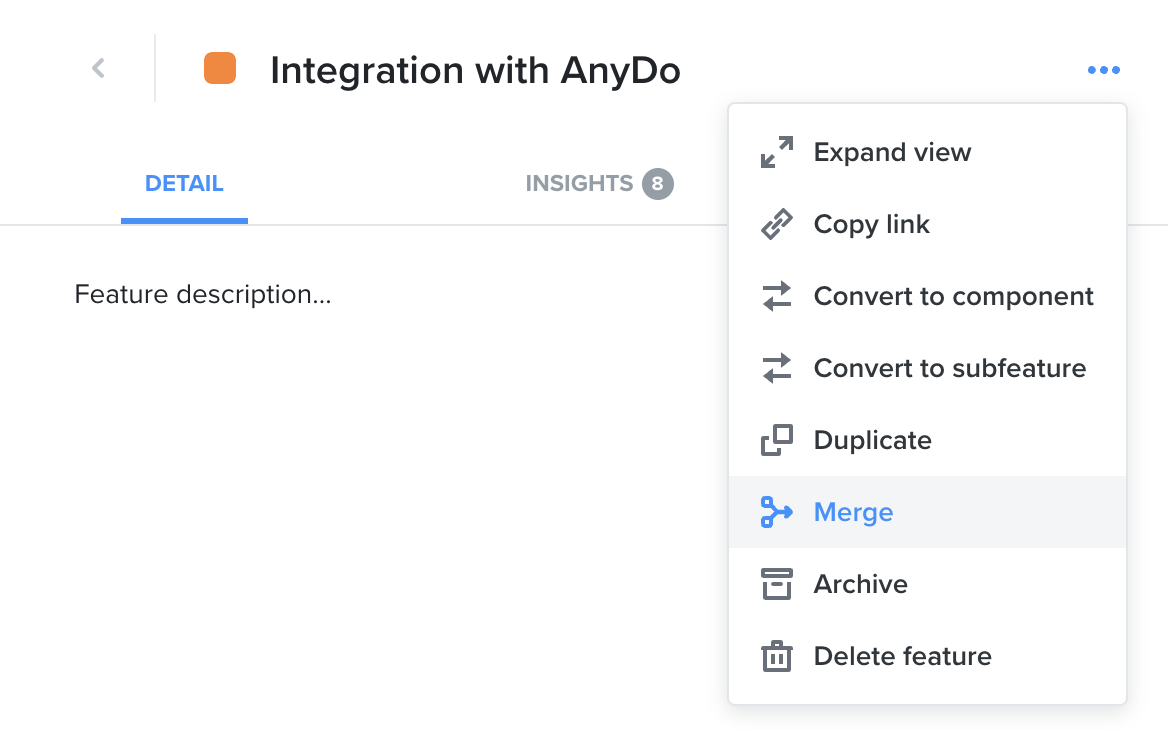Select Delete feature menu entry
Viewport: 1168px width, 730px height.
[x=927, y=656]
